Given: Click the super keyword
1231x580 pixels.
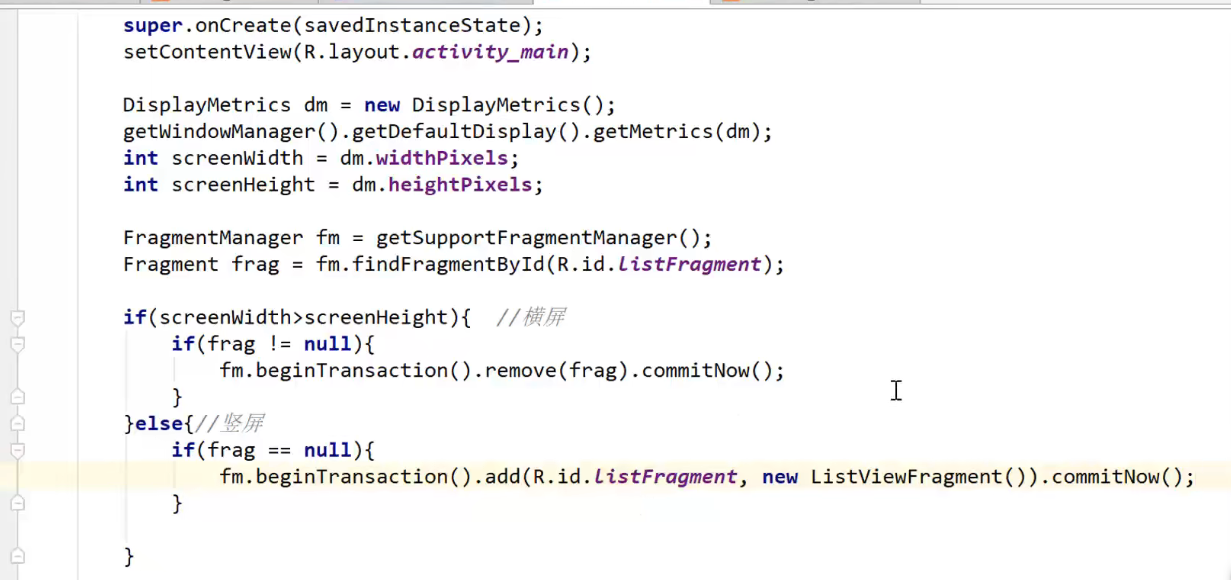Looking at the screenshot, I should (x=153, y=25).
